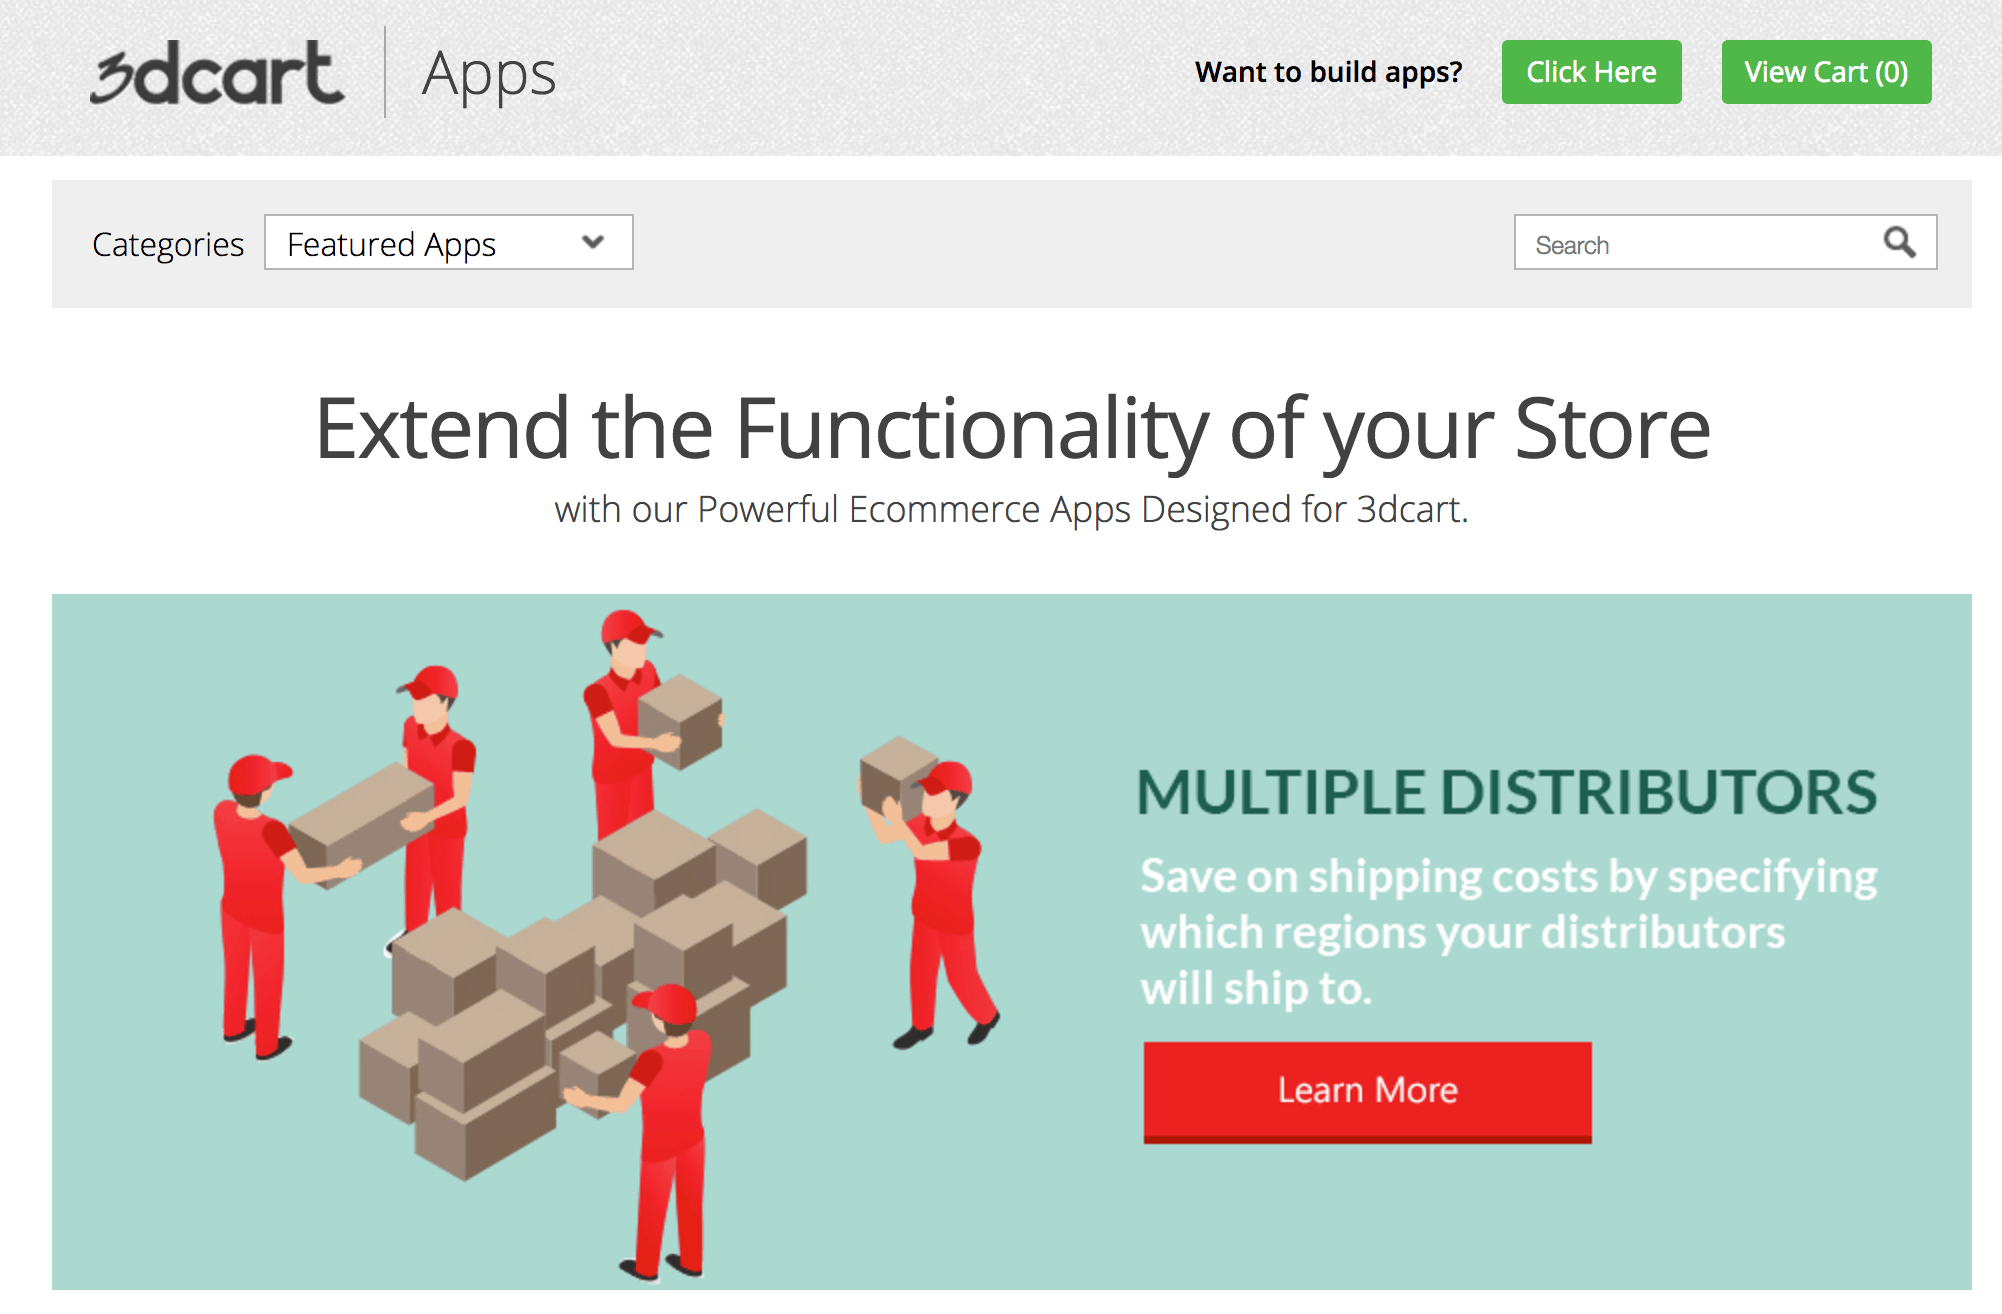
Task: Click the Powerful Ecommerce Apps subheading
Action: [1011, 510]
